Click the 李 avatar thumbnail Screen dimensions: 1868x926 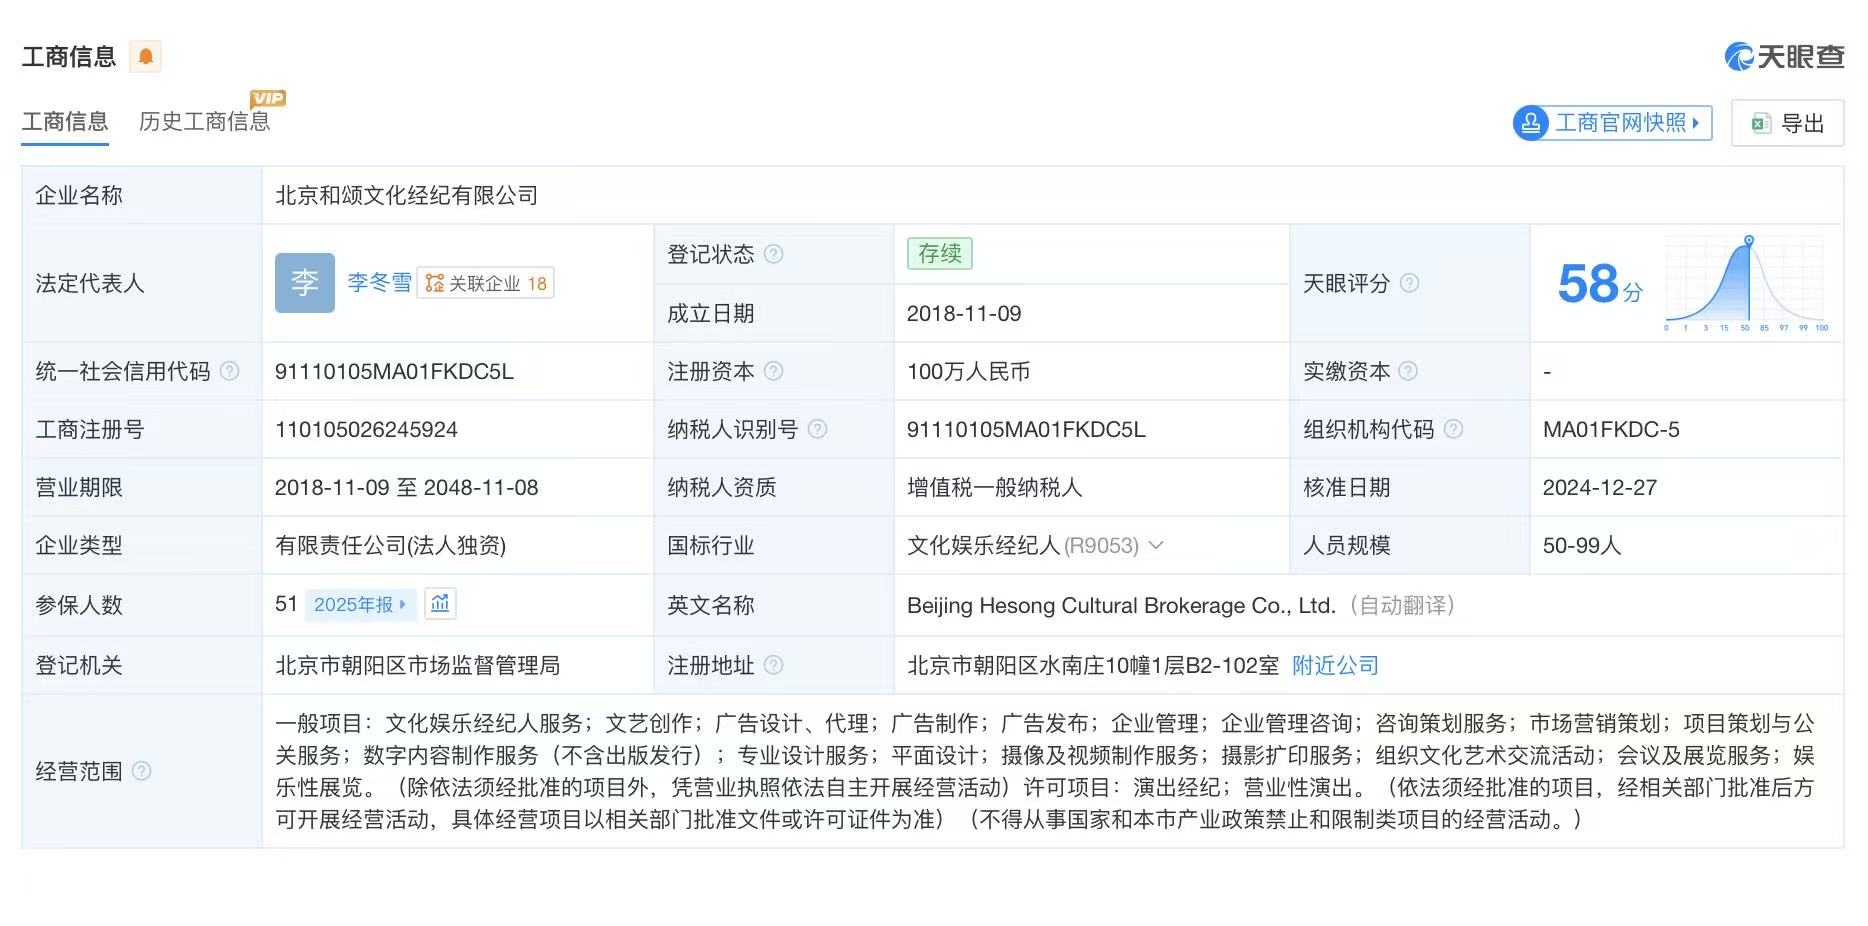(305, 283)
